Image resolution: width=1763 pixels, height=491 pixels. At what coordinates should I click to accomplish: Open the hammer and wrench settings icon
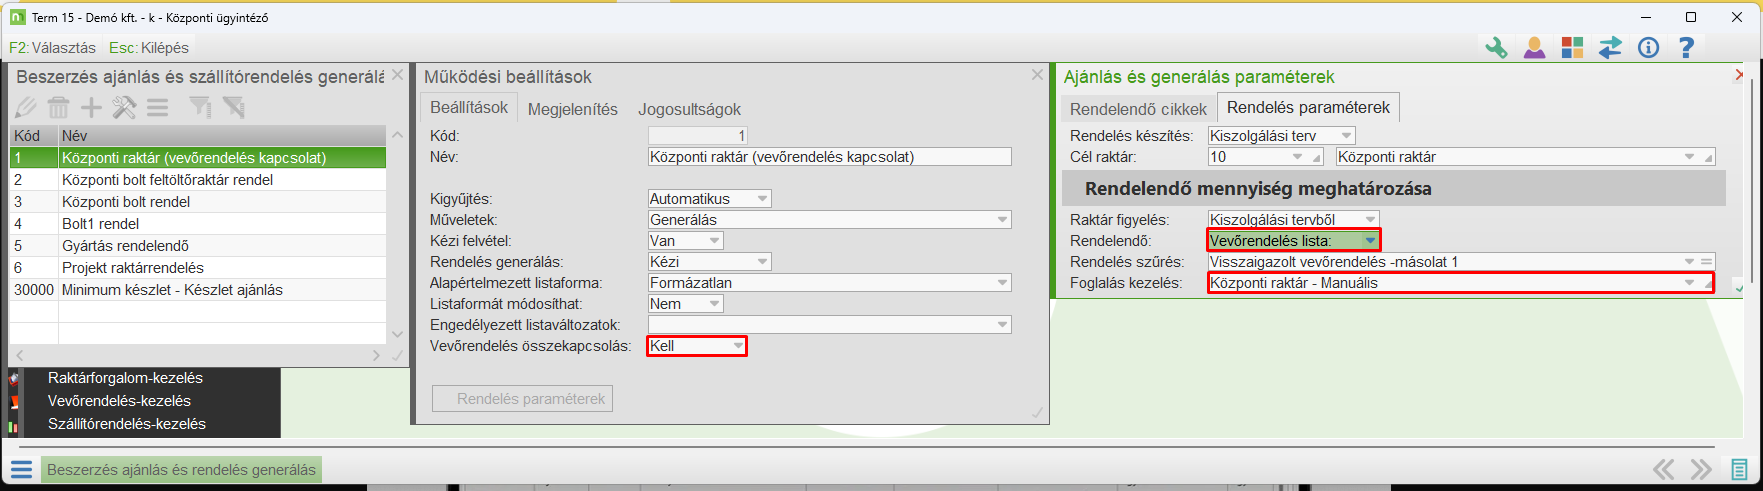[x=124, y=108]
